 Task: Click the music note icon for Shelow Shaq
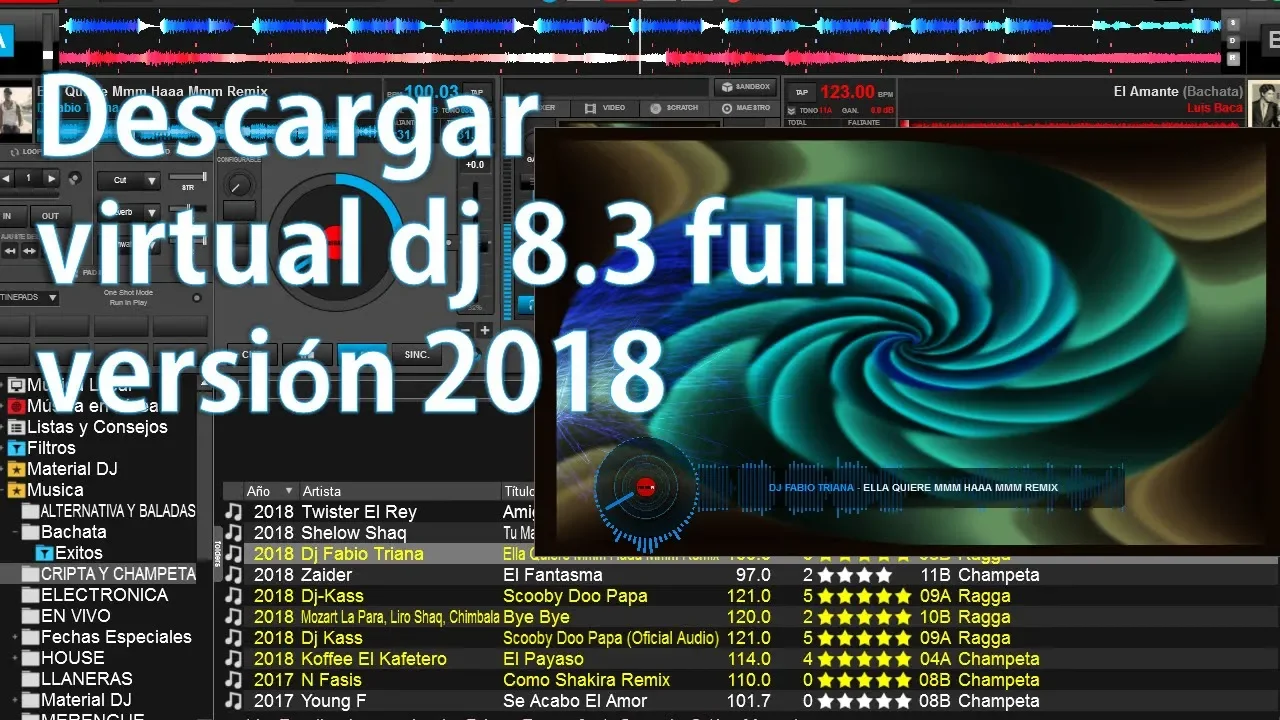(233, 533)
